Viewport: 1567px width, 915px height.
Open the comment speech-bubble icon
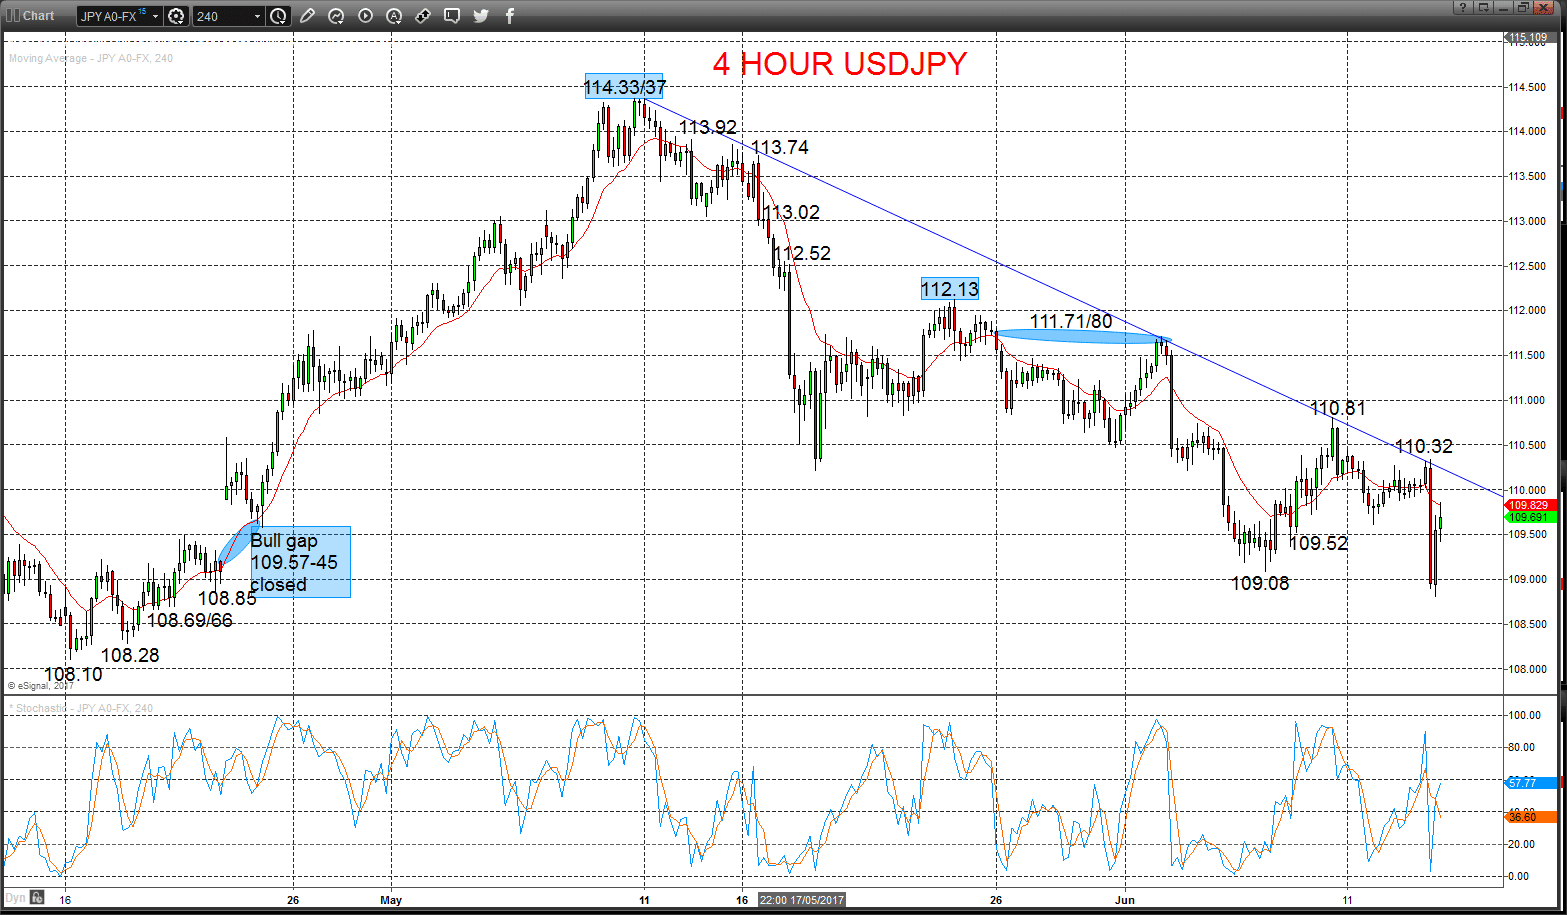point(452,16)
